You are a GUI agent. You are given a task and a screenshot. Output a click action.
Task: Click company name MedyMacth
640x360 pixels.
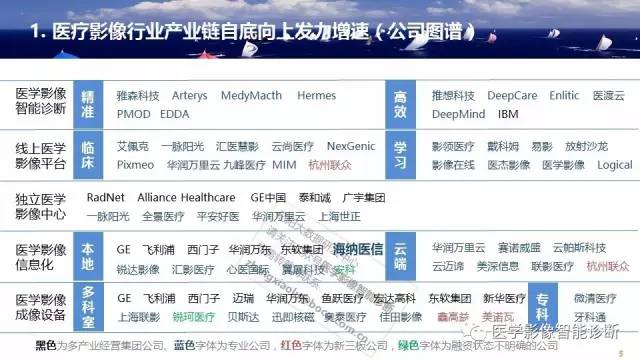[x=251, y=96]
